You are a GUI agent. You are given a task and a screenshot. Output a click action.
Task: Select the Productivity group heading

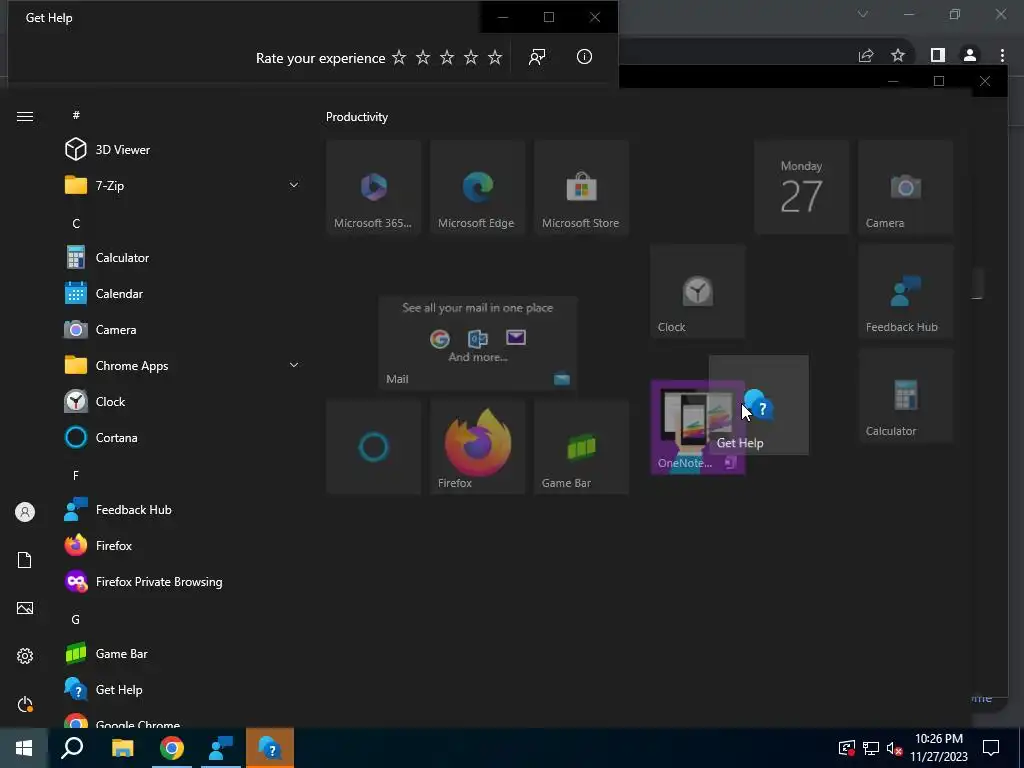click(357, 117)
